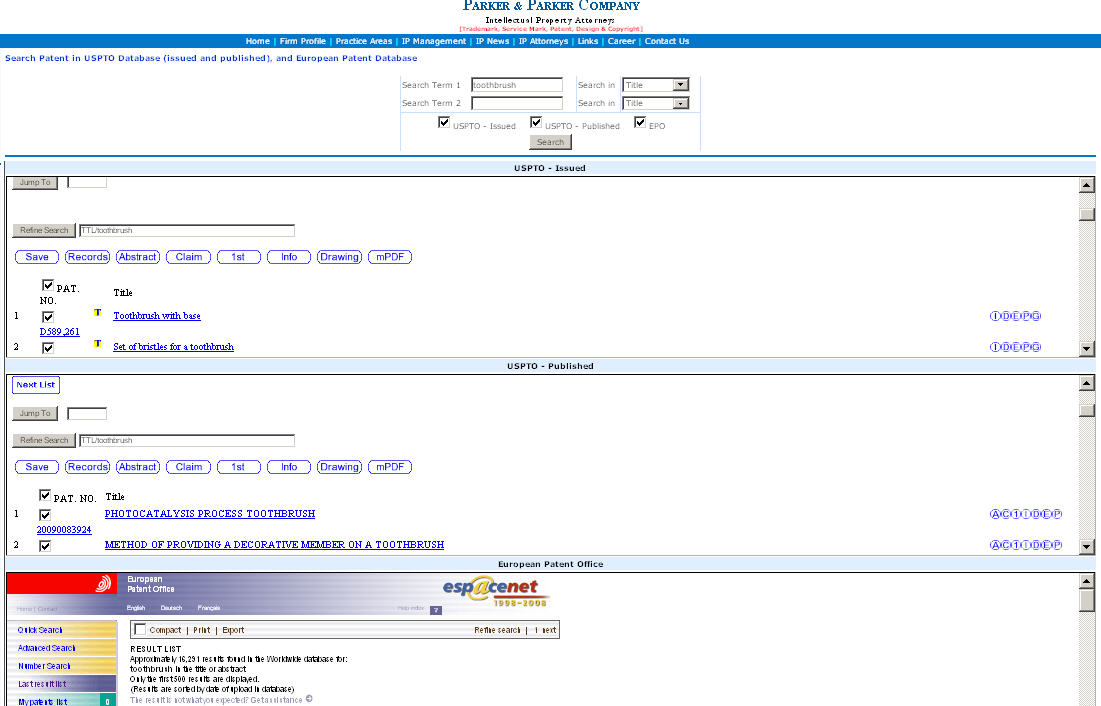Click the mPDF button in USPTO Published

point(390,467)
